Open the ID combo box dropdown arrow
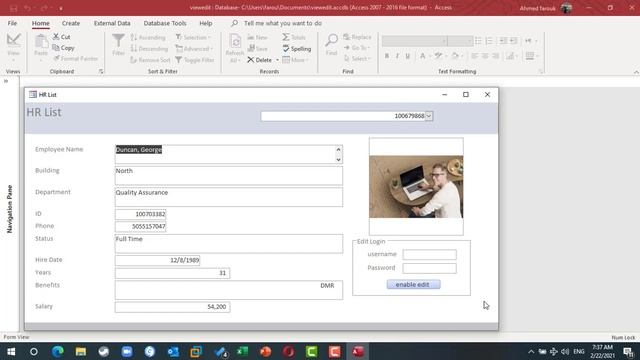Viewport: 640px width, 360px height. (x=429, y=116)
